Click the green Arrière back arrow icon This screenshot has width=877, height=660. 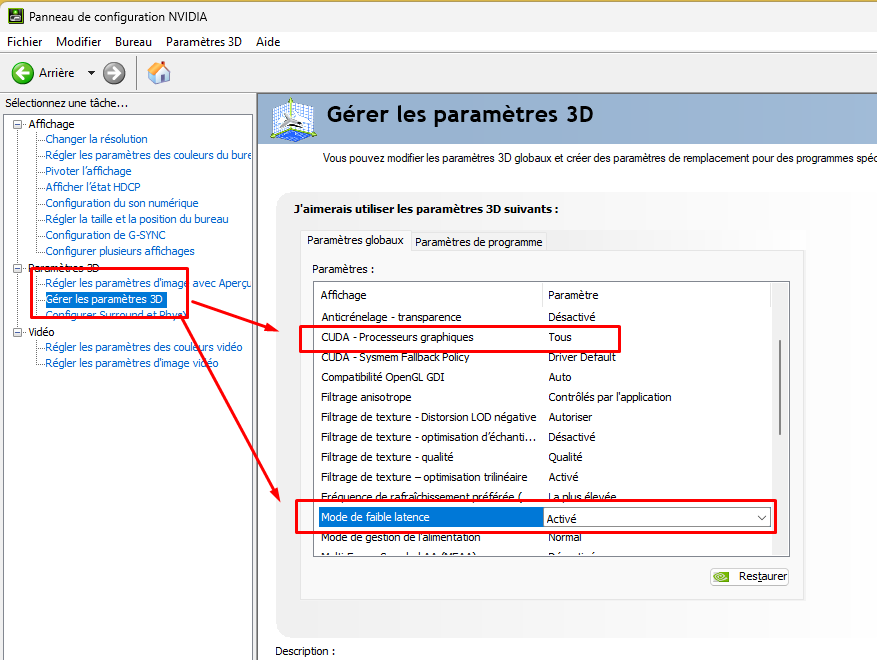tap(23, 73)
